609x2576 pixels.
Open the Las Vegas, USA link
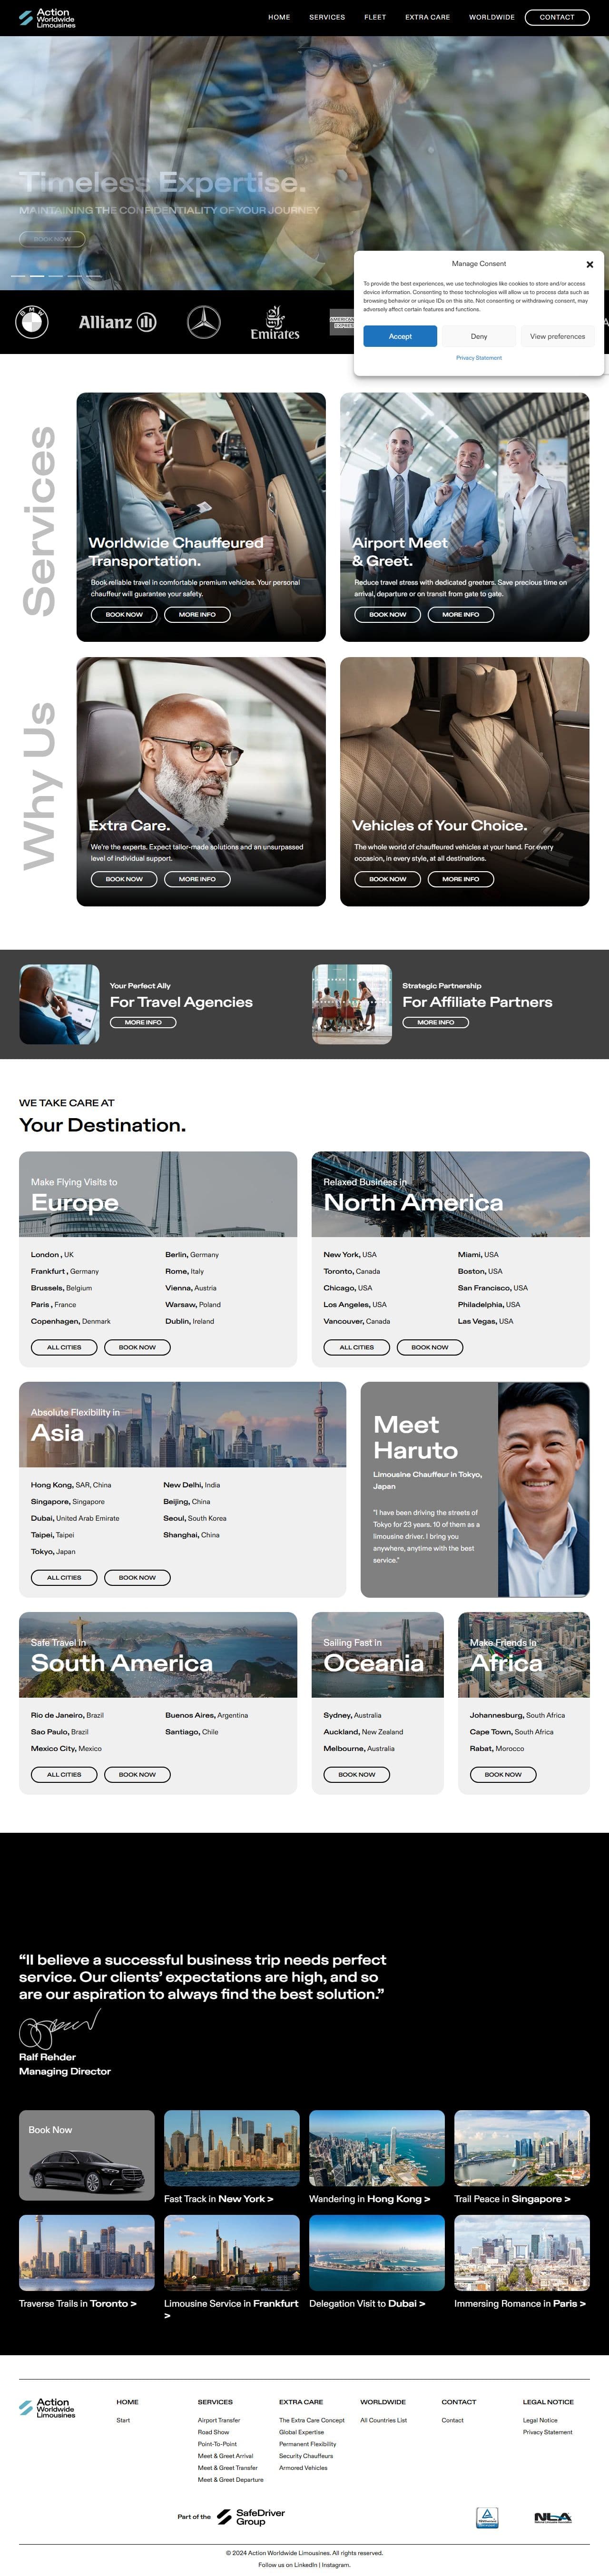click(485, 1321)
